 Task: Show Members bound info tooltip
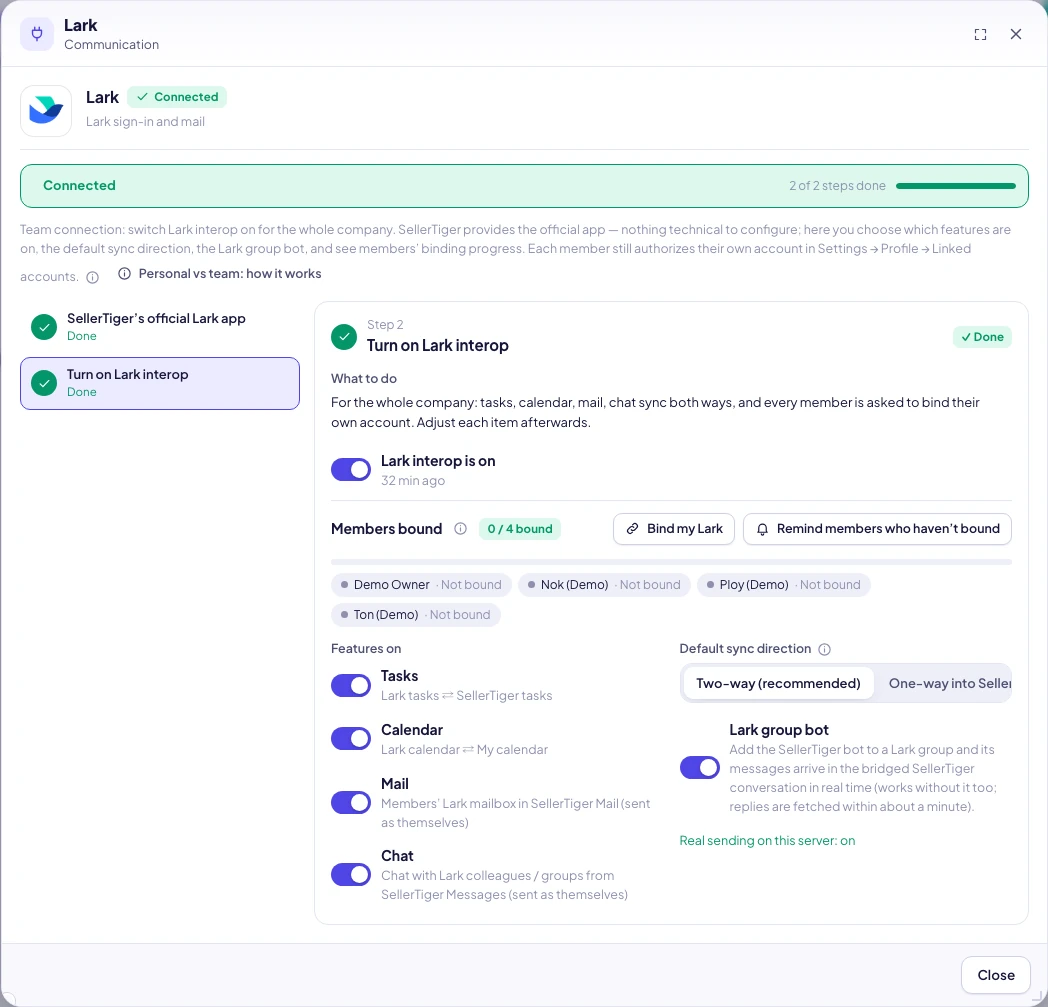[x=461, y=529]
